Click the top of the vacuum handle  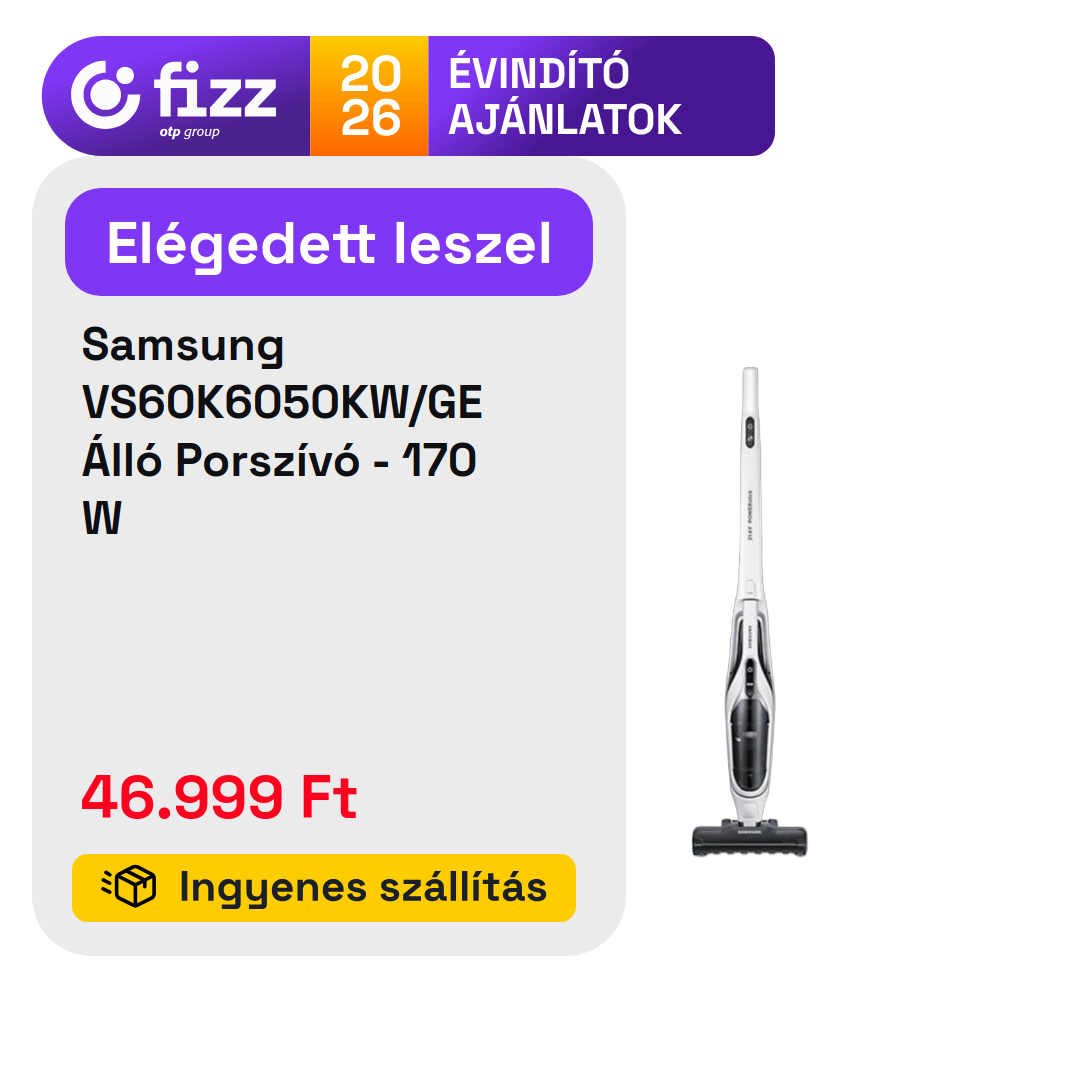click(x=750, y=377)
